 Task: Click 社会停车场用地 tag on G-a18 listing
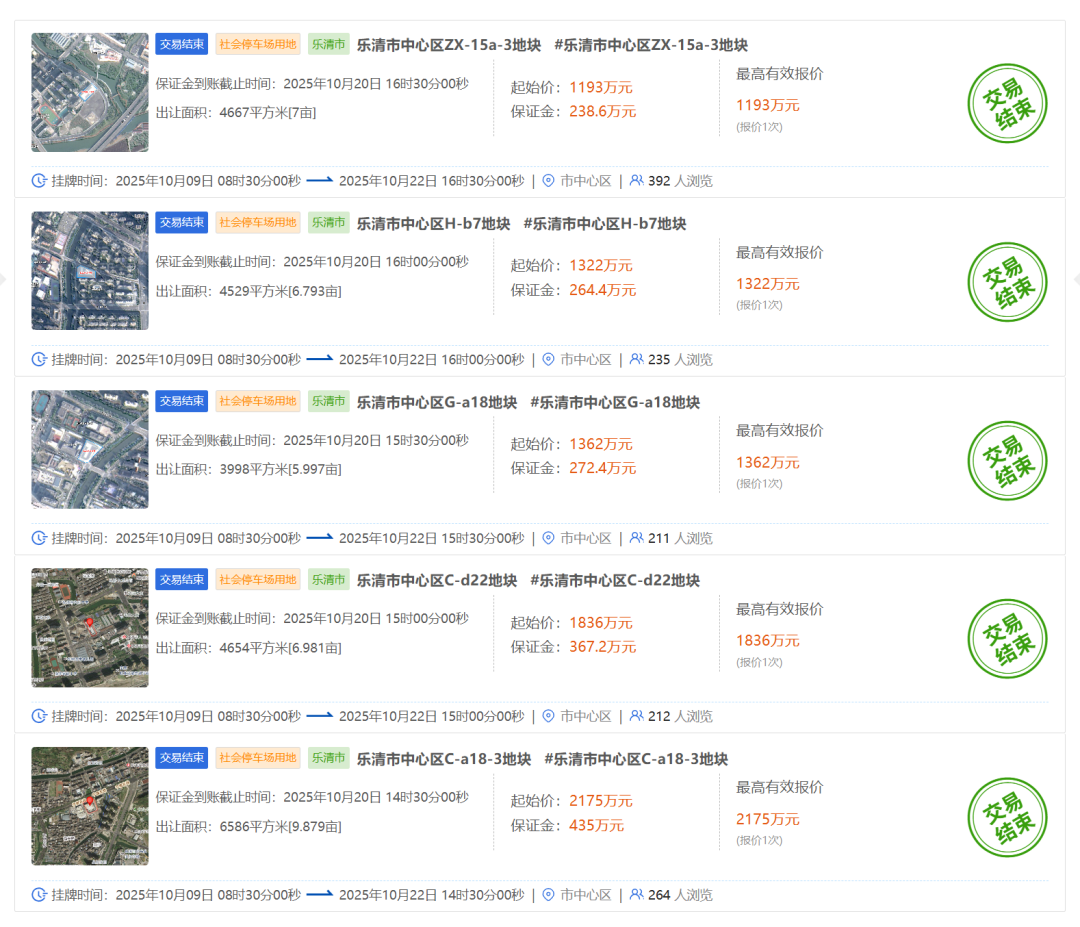(258, 401)
